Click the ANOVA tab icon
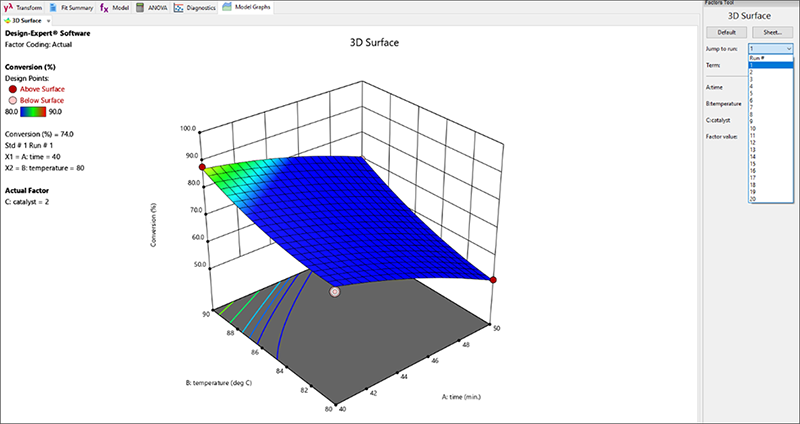This screenshot has height=424, width=800. point(140,7)
